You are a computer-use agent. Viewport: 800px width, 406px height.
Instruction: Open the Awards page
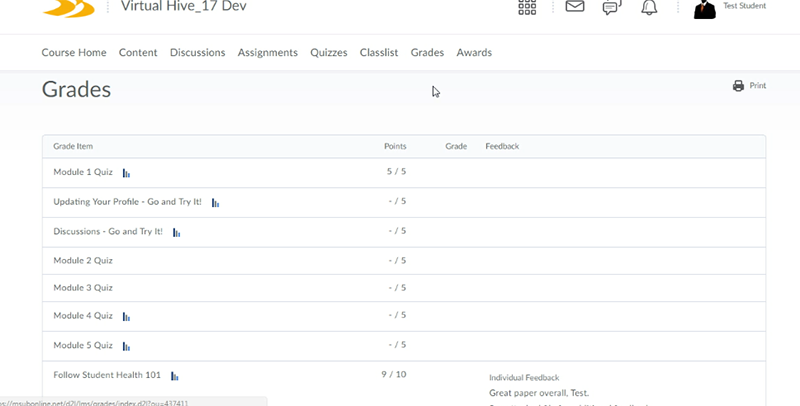pyautogui.click(x=474, y=52)
